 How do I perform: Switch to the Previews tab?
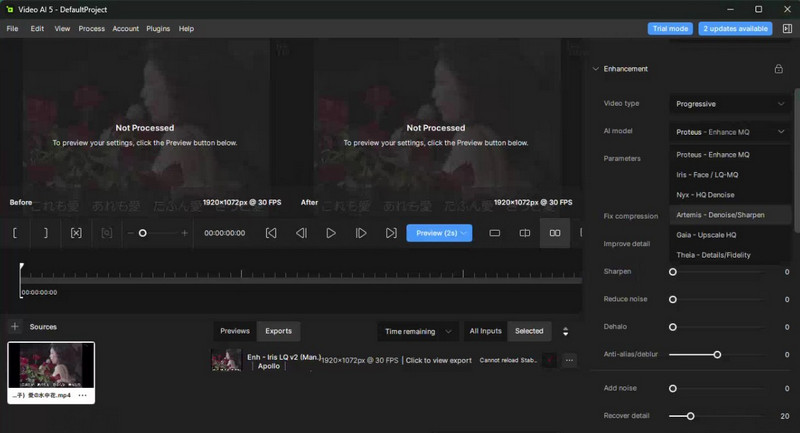[x=235, y=331]
